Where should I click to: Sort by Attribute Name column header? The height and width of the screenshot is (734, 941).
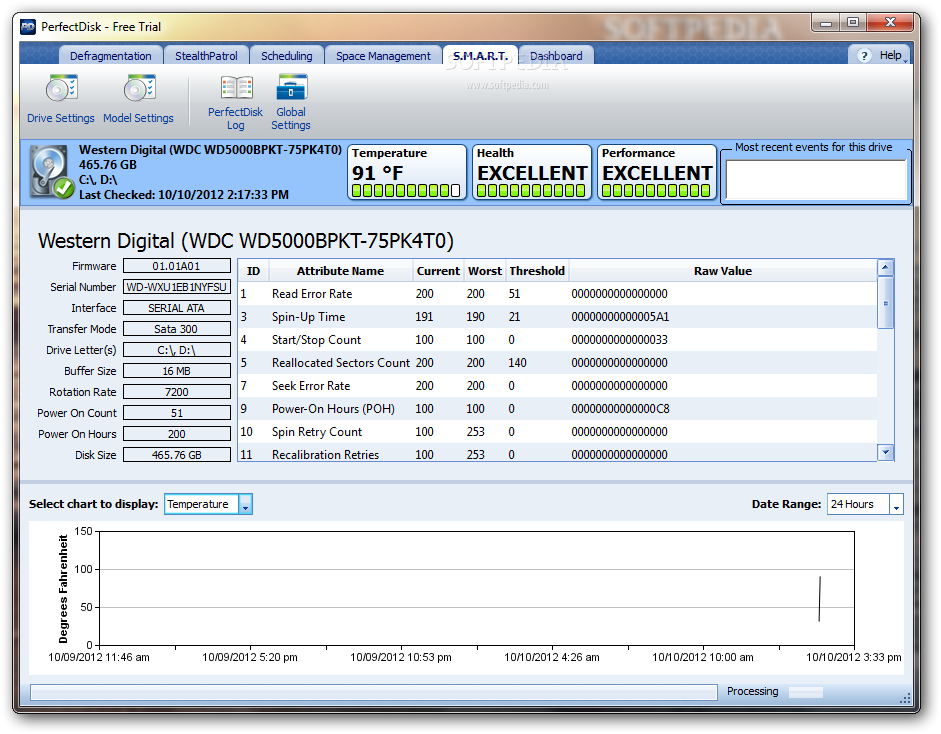click(x=340, y=271)
